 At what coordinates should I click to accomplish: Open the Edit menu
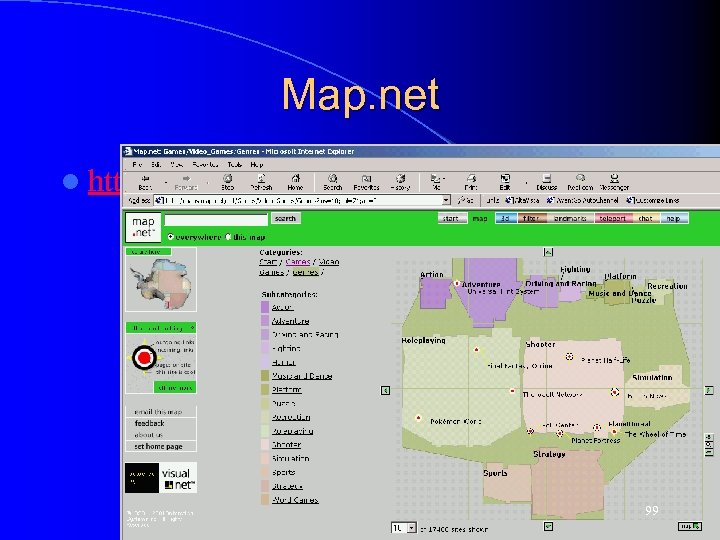click(x=157, y=164)
